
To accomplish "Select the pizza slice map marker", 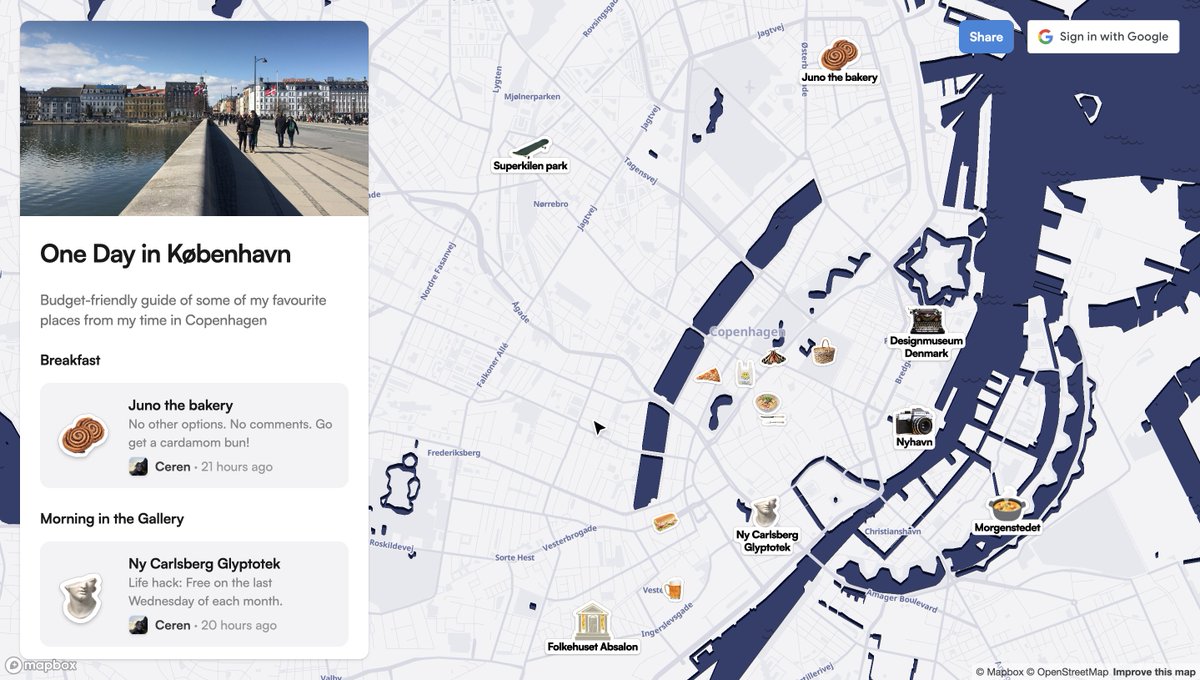I will click(x=708, y=375).
